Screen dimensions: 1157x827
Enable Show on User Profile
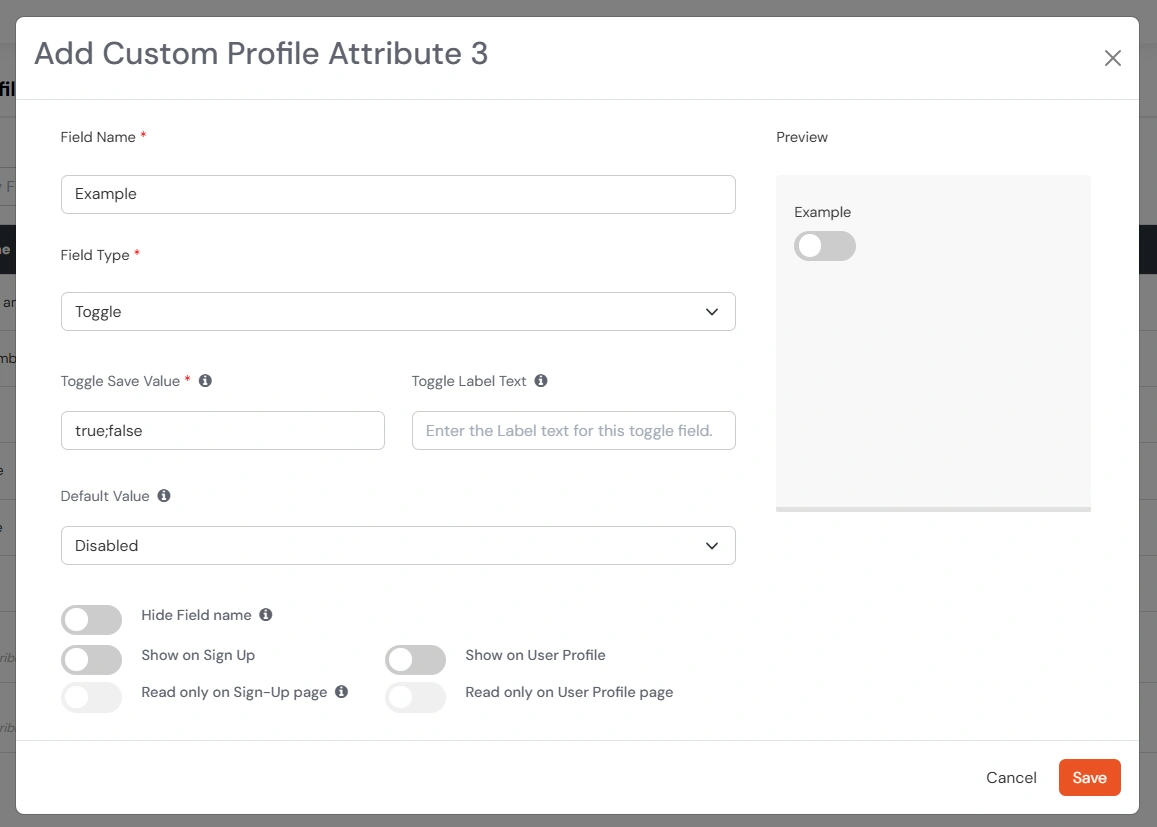pyautogui.click(x=415, y=659)
